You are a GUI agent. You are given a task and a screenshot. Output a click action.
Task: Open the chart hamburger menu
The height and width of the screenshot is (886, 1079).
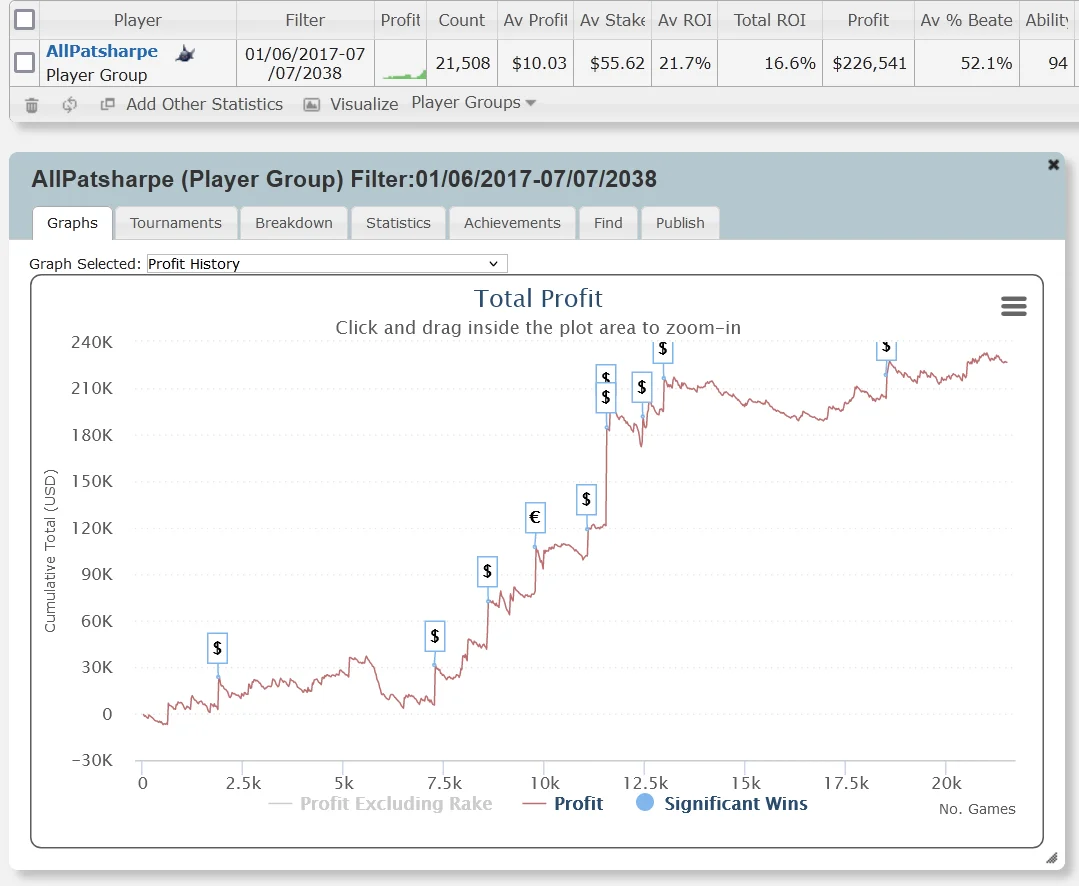pyautogui.click(x=1013, y=307)
